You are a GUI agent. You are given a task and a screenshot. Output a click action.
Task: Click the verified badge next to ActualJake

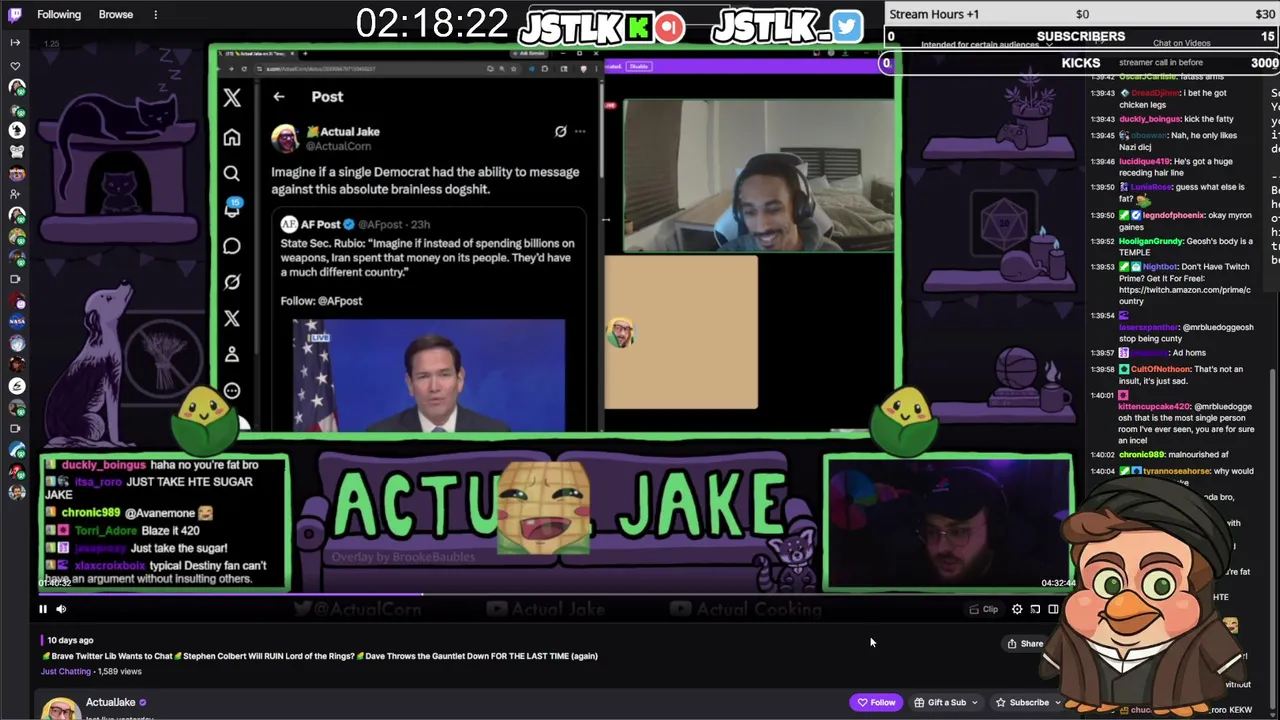[143, 703]
